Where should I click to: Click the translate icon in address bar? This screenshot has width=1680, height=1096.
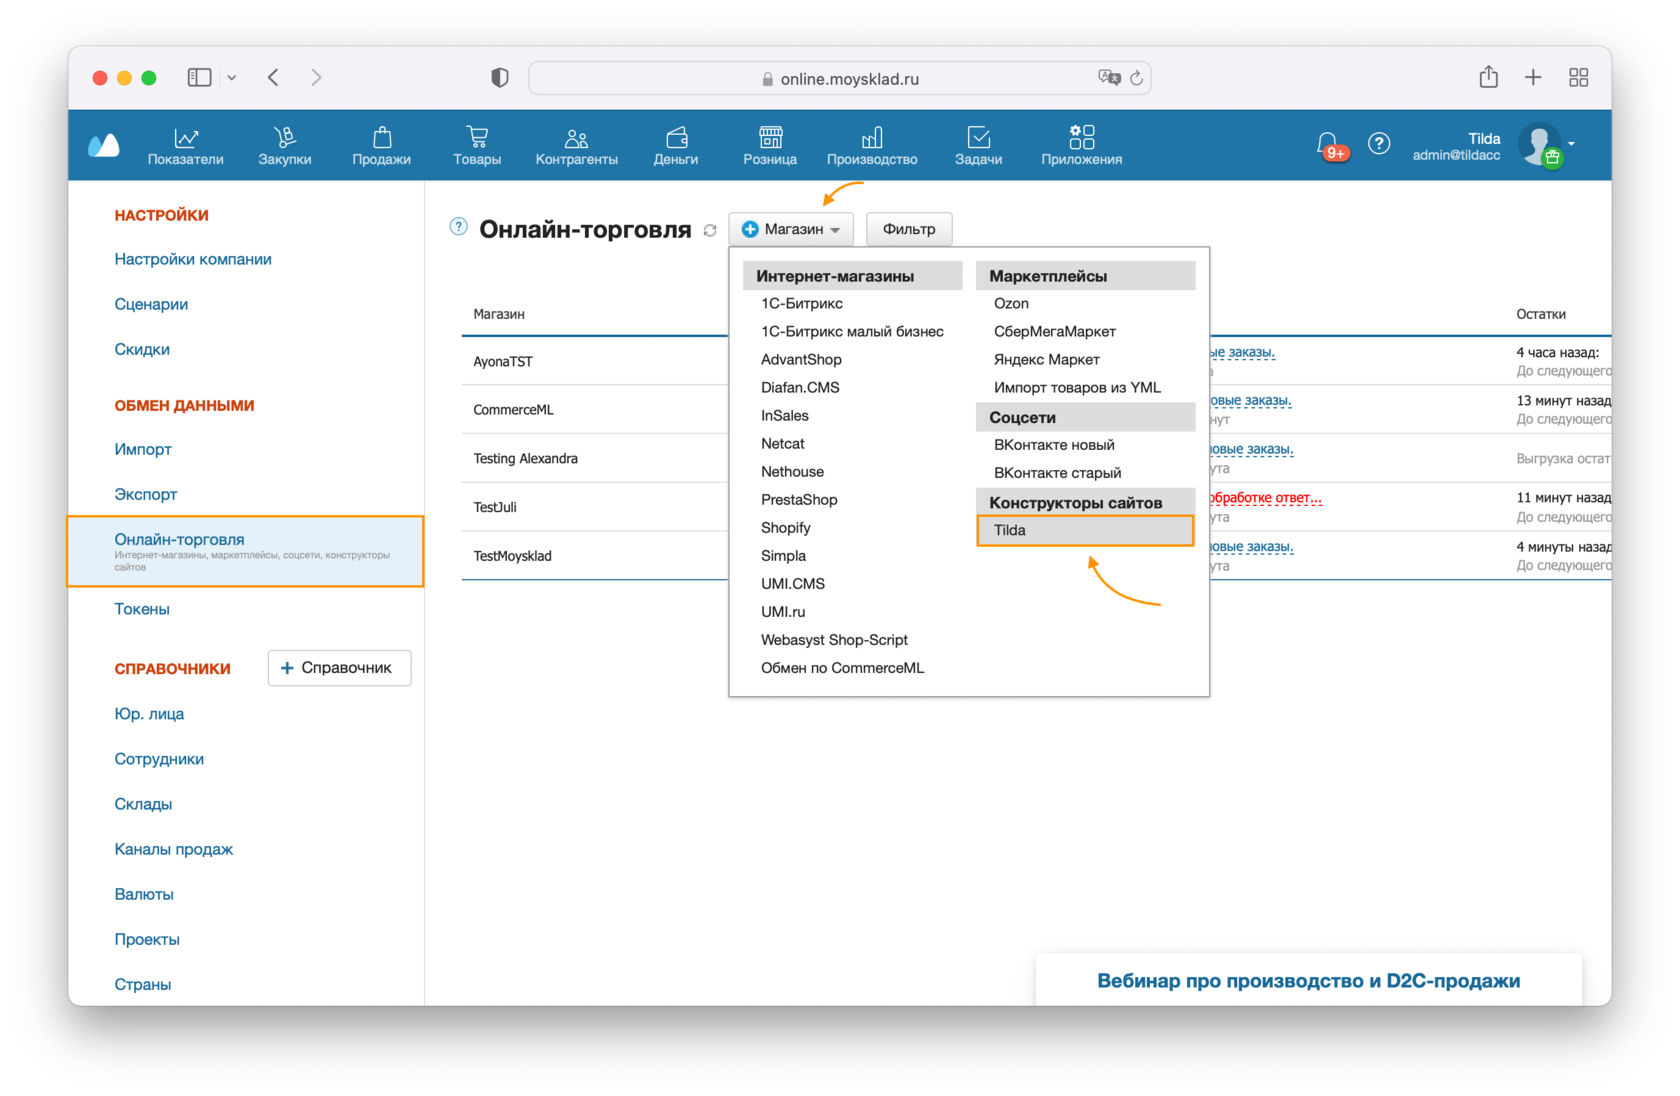click(x=1109, y=78)
